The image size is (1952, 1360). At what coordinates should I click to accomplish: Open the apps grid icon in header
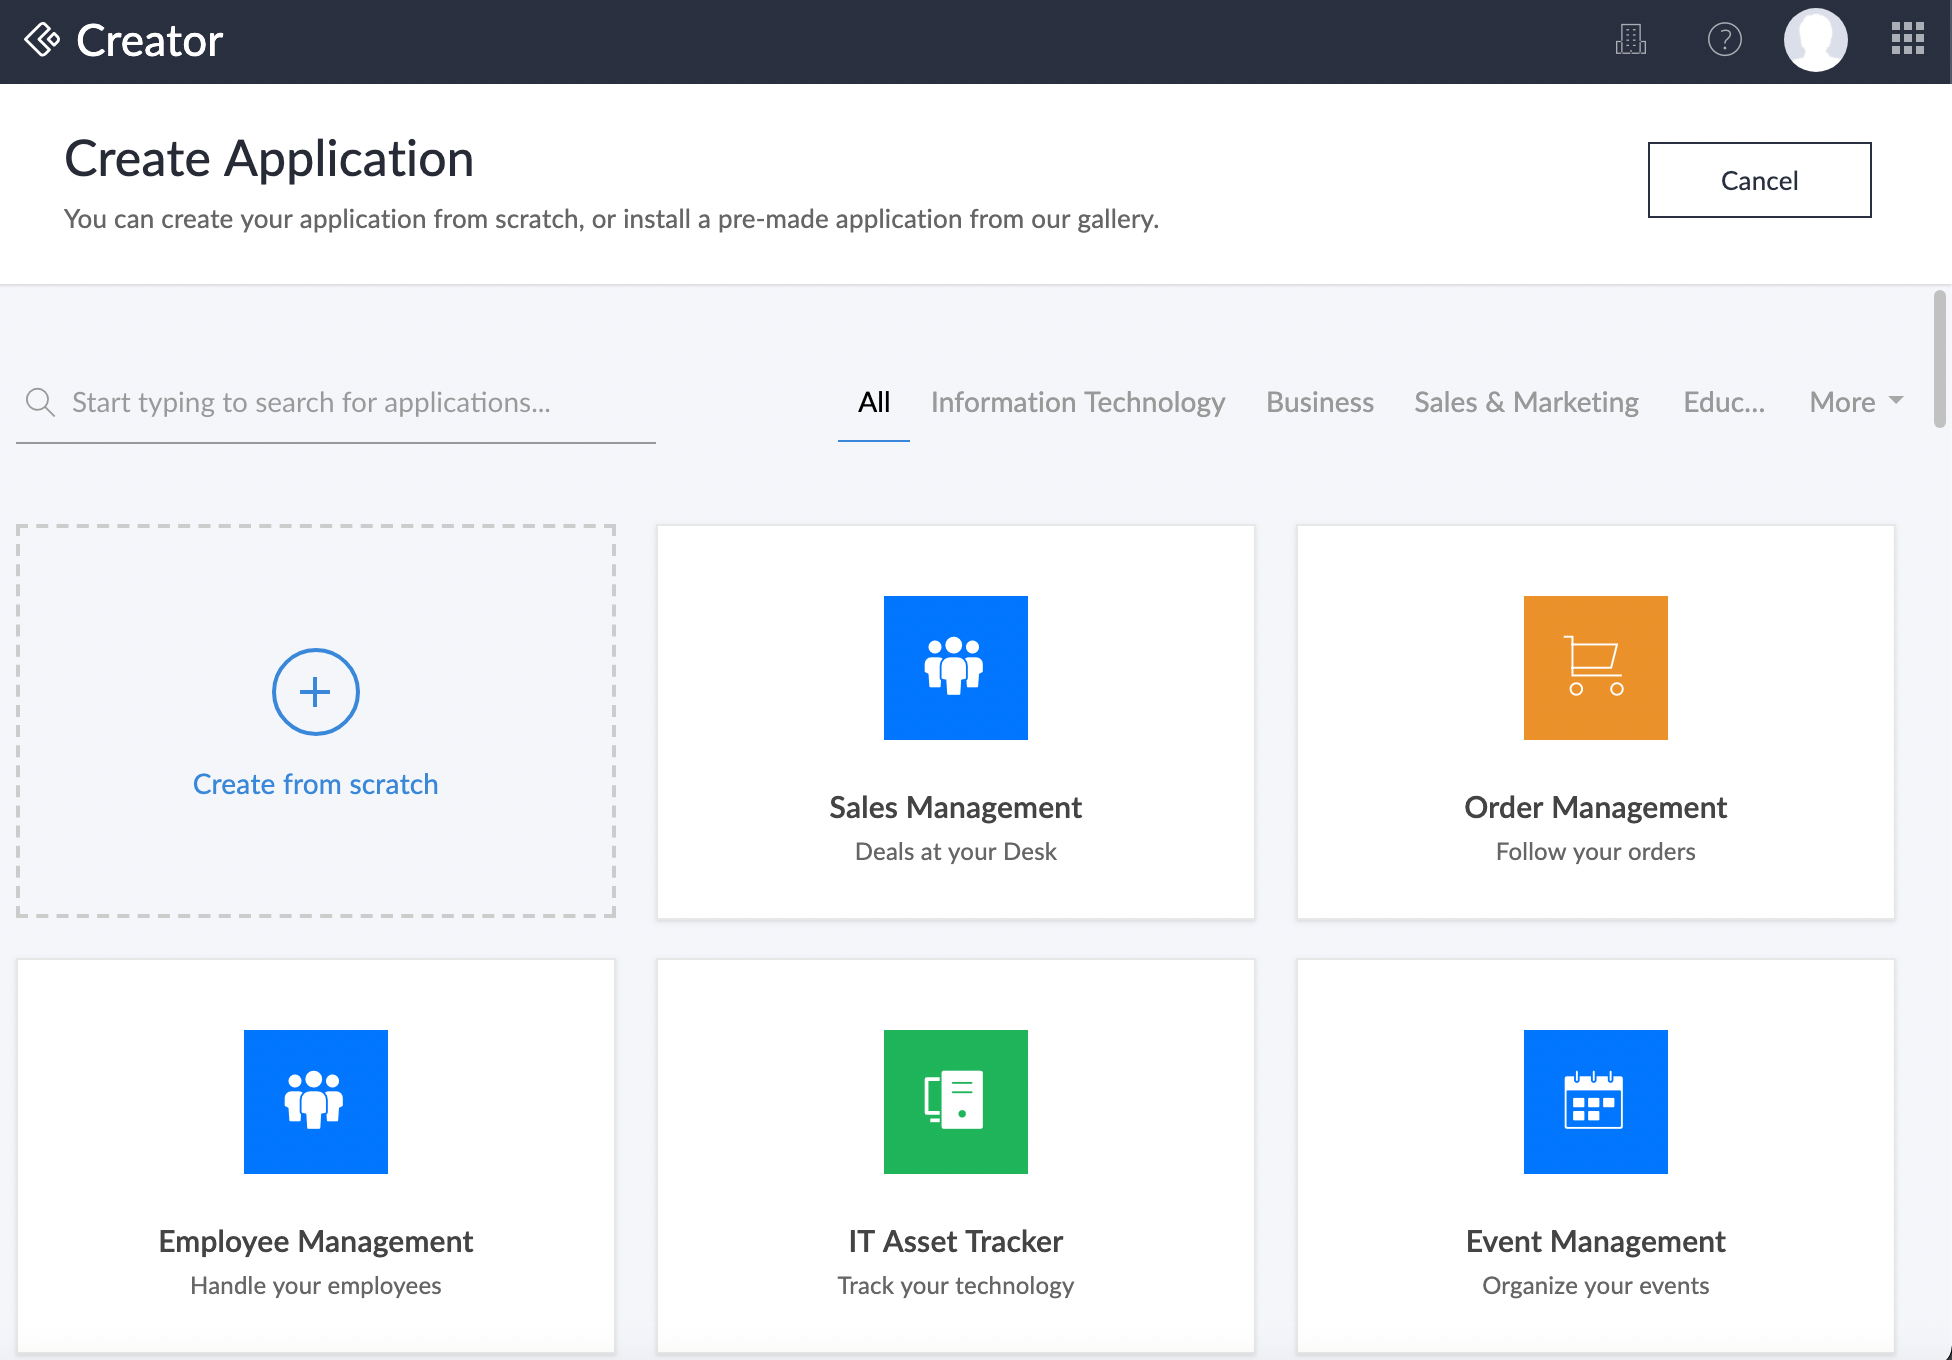click(1908, 38)
